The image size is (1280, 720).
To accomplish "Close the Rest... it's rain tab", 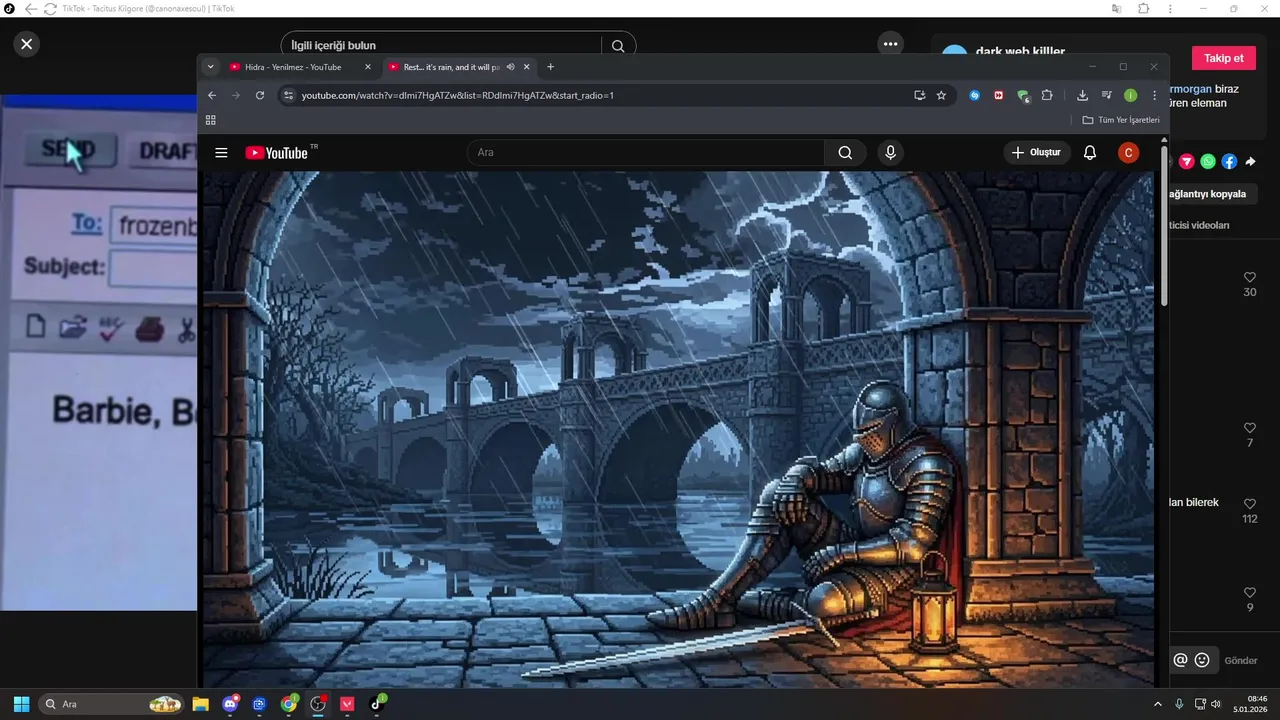I will click(527, 67).
